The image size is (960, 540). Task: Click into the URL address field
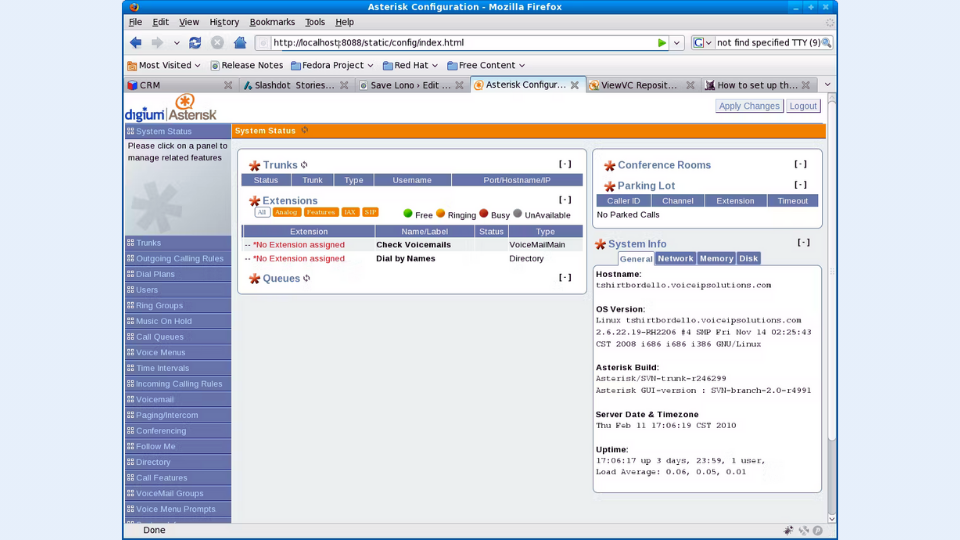462,43
